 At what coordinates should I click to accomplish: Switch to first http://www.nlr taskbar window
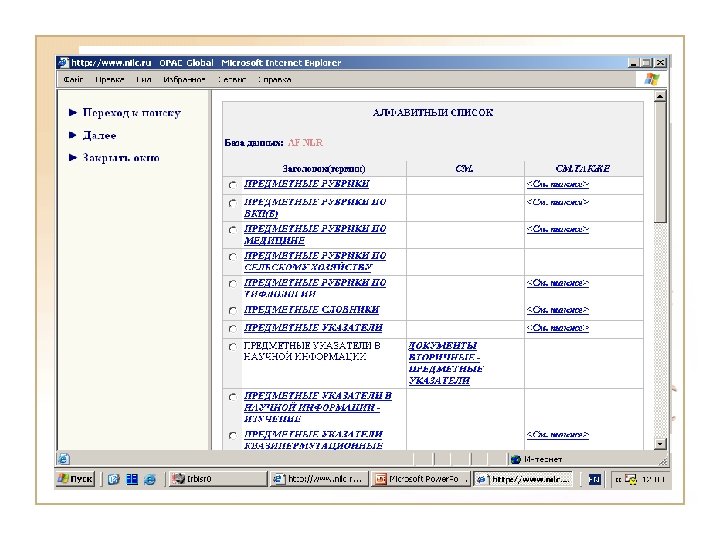coord(319,479)
